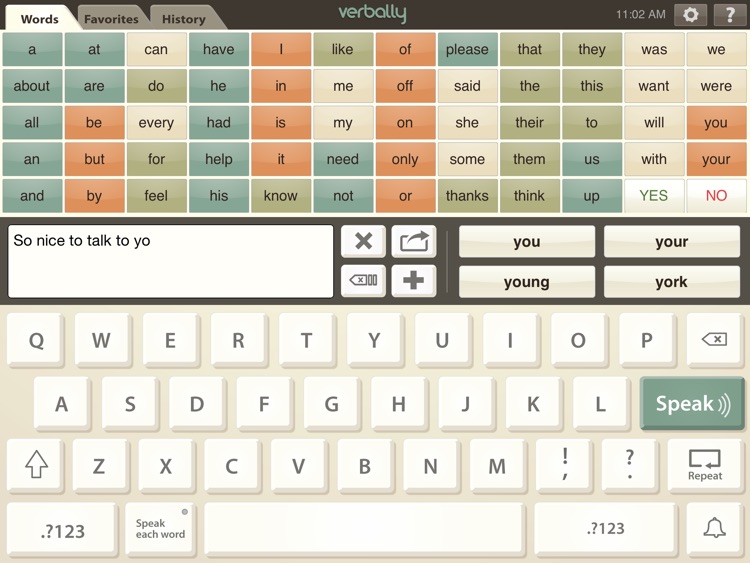Image resolution: width=750 pixels, height=563 pixels.
Task: Tap the Q key
Action: pos(36,340)
